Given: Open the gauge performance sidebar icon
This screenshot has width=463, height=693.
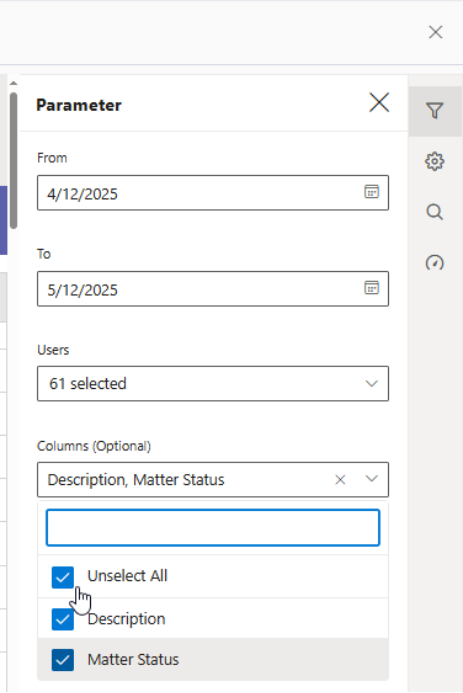Looking at the screenshot, I should (435, 263).
